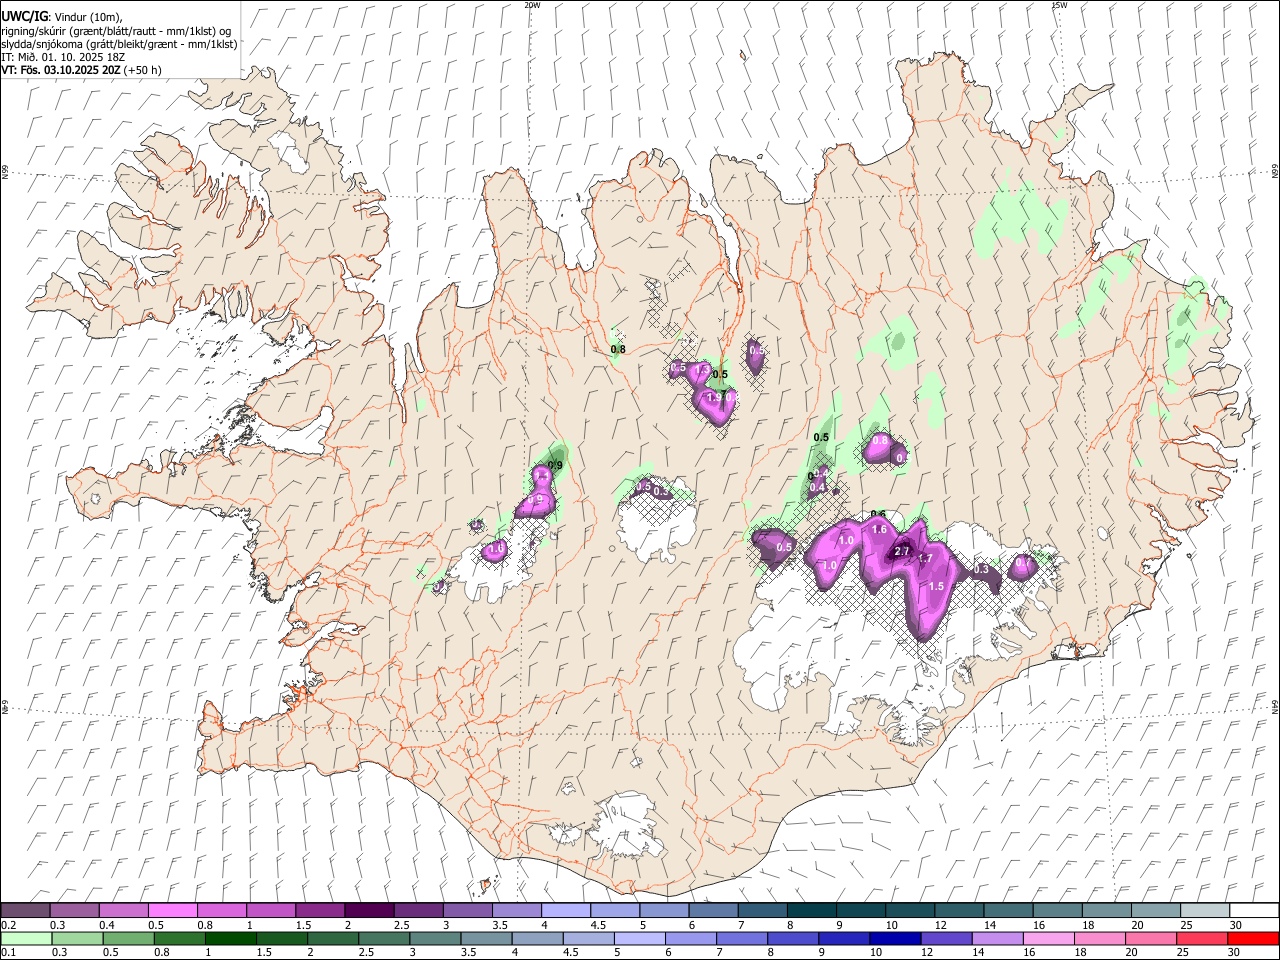Pick the bright red end swatch of the lower scale
The image size is (1280, 960).
[x=1254, y=939]
